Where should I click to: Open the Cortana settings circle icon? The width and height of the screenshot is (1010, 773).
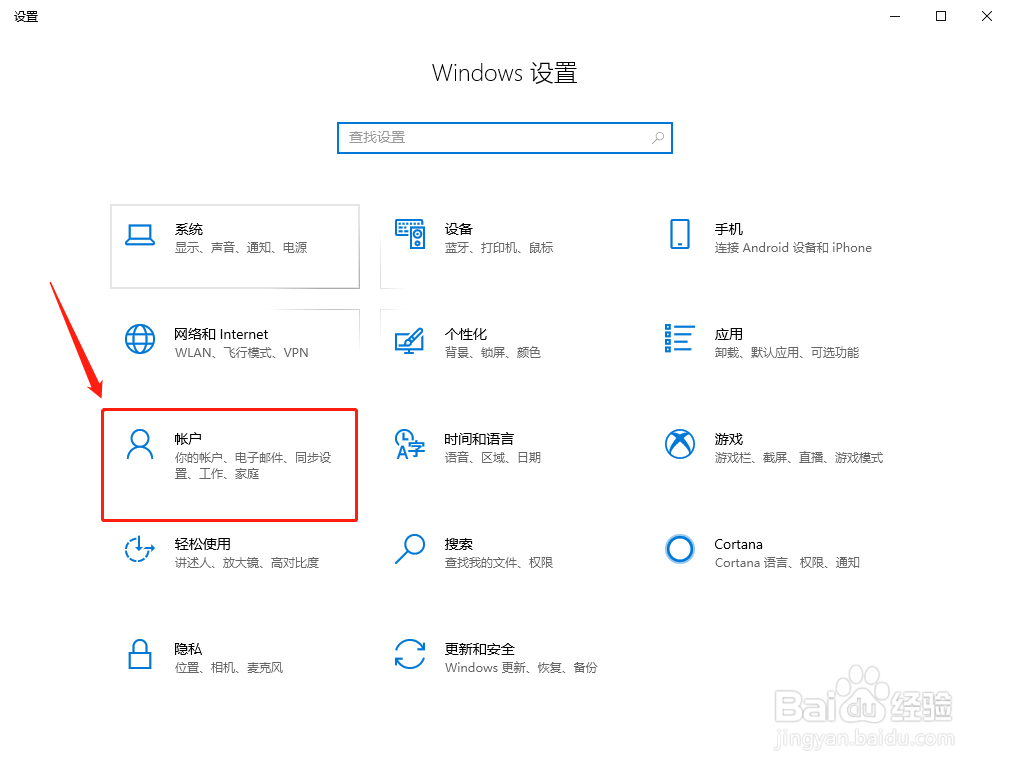[680, 550]
